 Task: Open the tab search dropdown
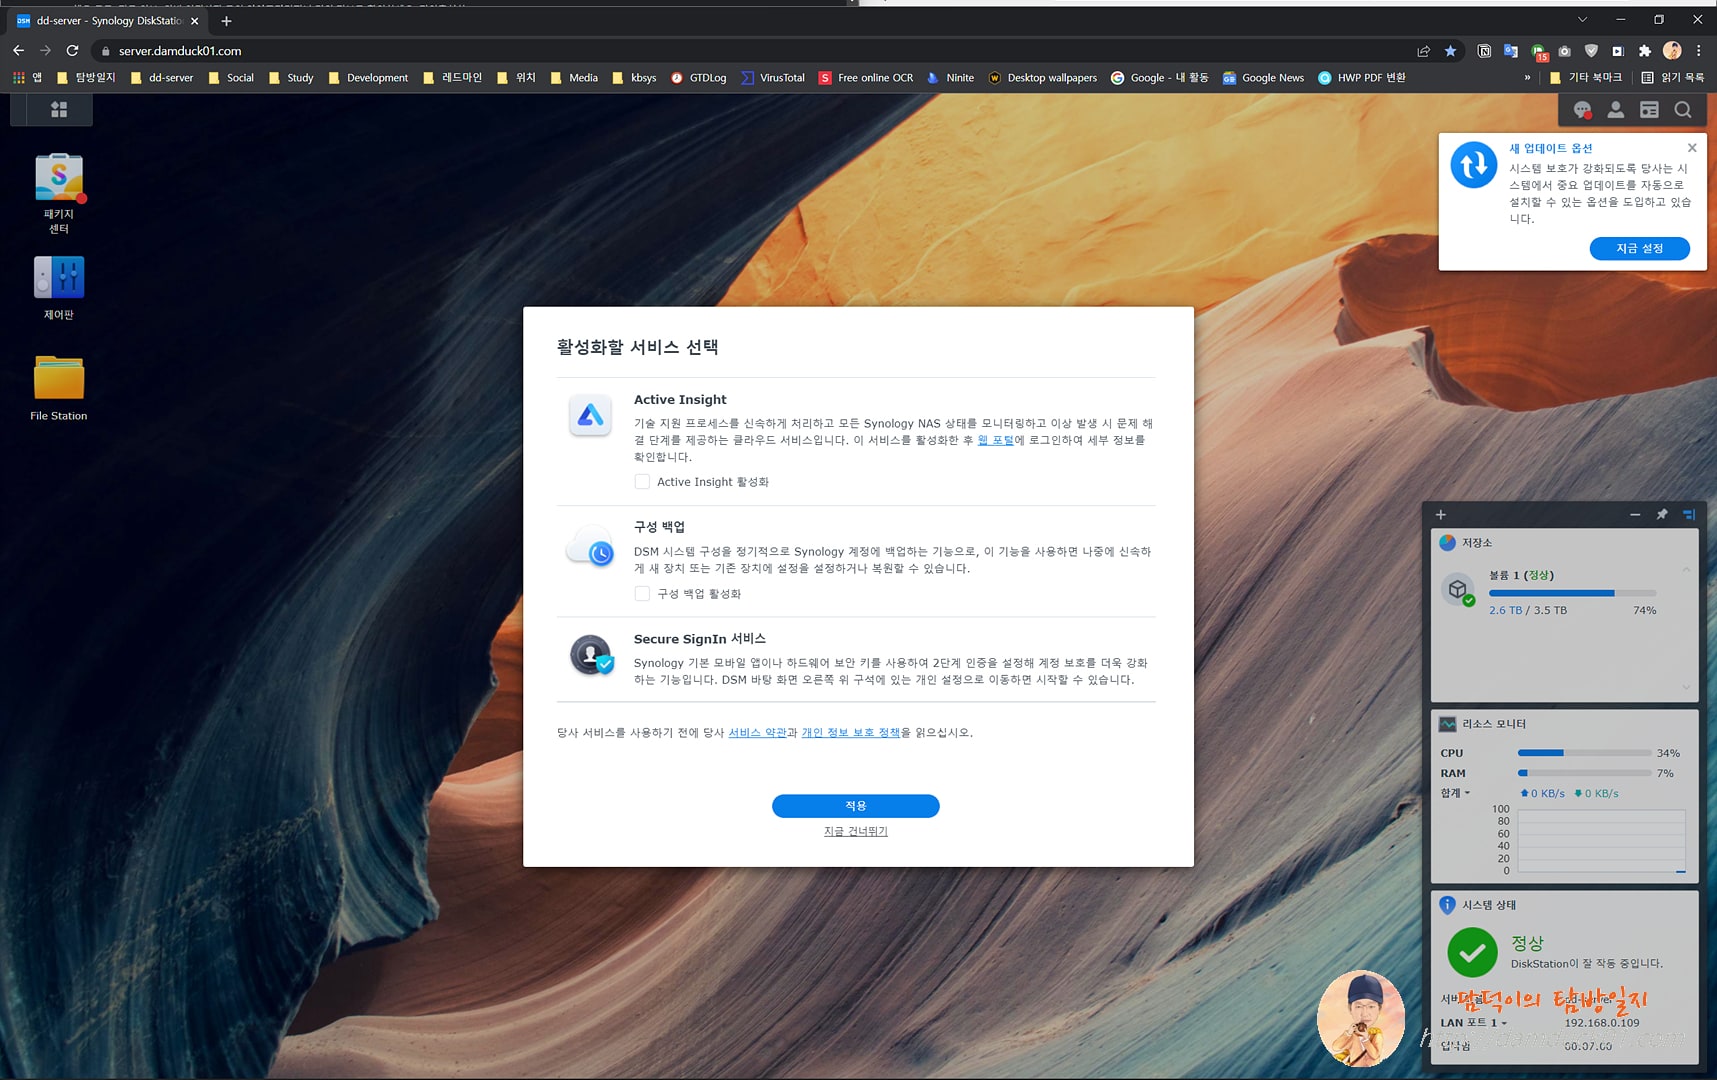[x=1582, y=20]
